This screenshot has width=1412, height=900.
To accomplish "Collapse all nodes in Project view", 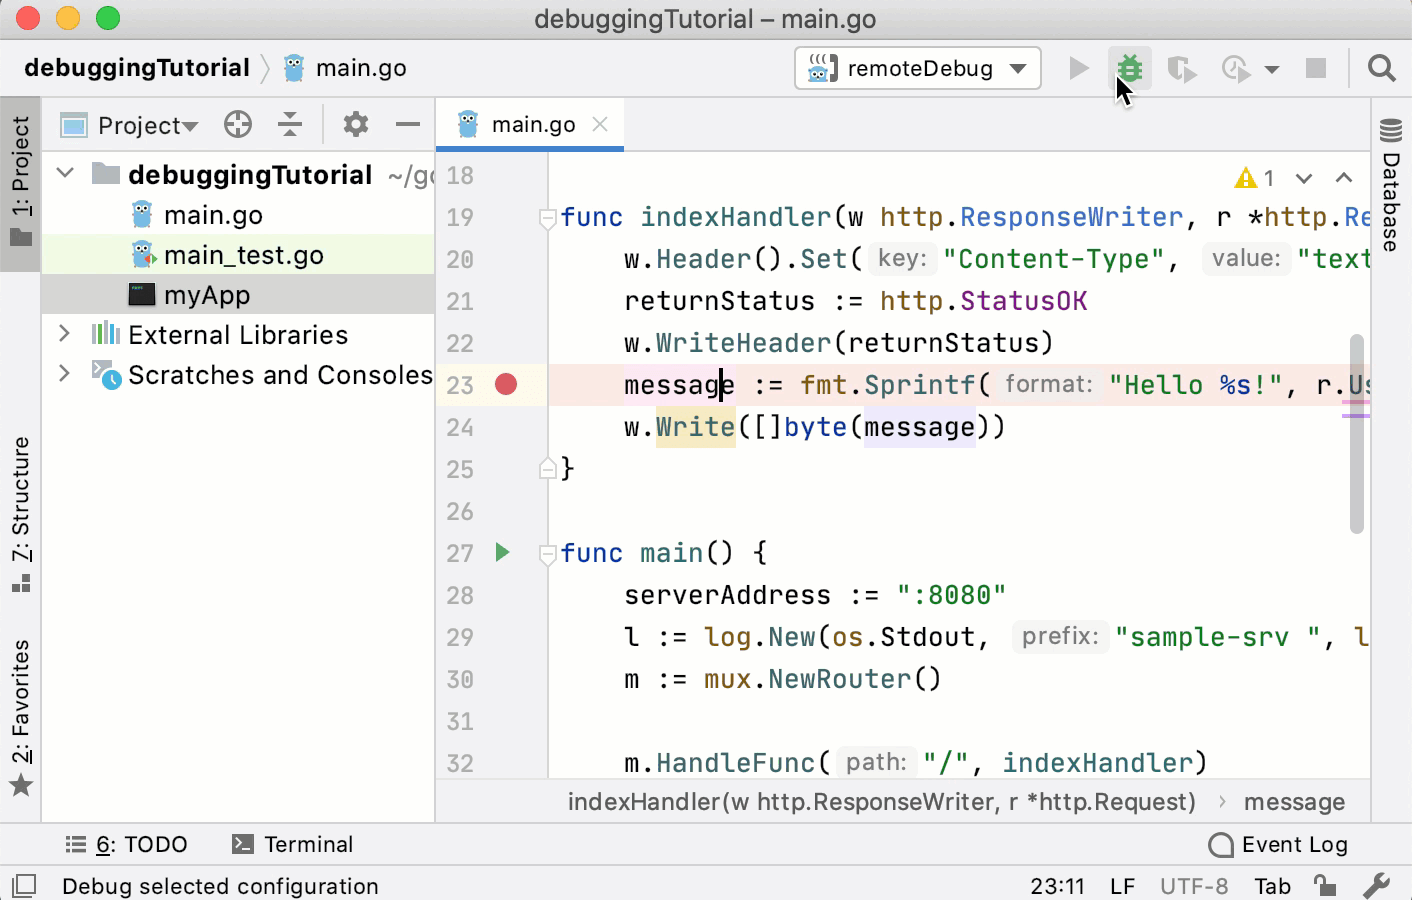I will tap(289, 124).
